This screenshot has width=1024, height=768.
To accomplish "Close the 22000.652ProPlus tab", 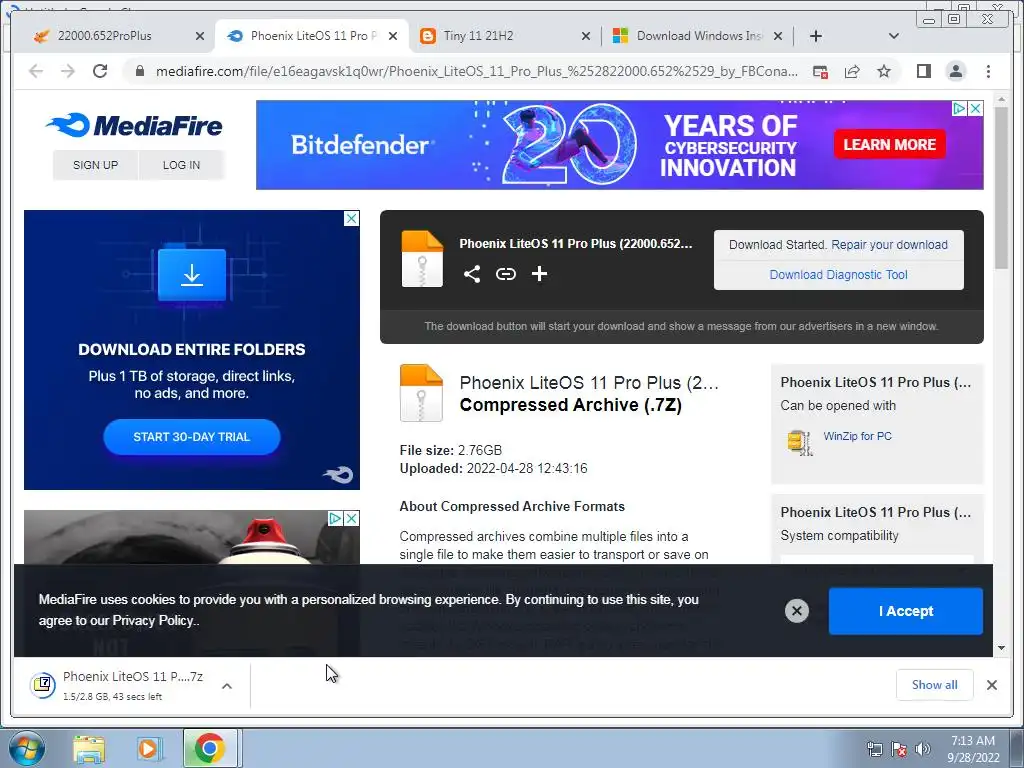I will click(x=200, y=36).
